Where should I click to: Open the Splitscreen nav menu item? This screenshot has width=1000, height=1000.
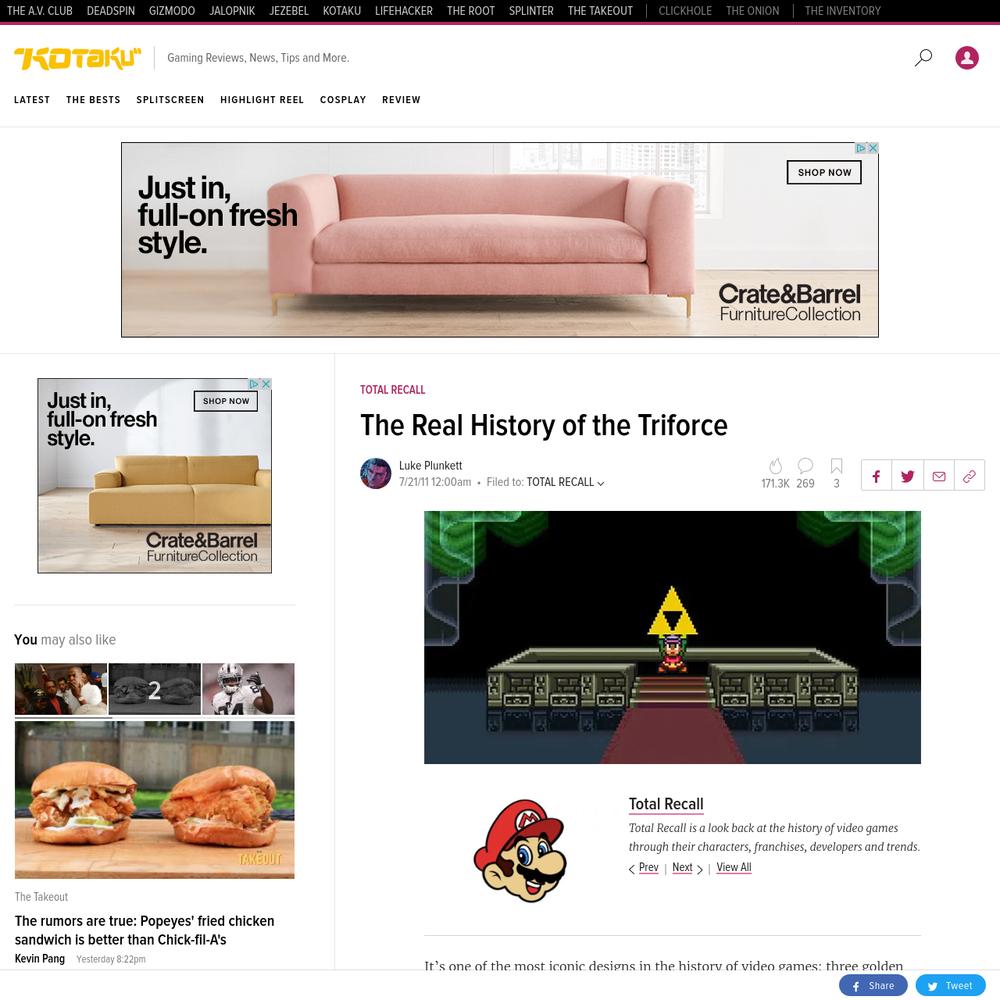170,99
